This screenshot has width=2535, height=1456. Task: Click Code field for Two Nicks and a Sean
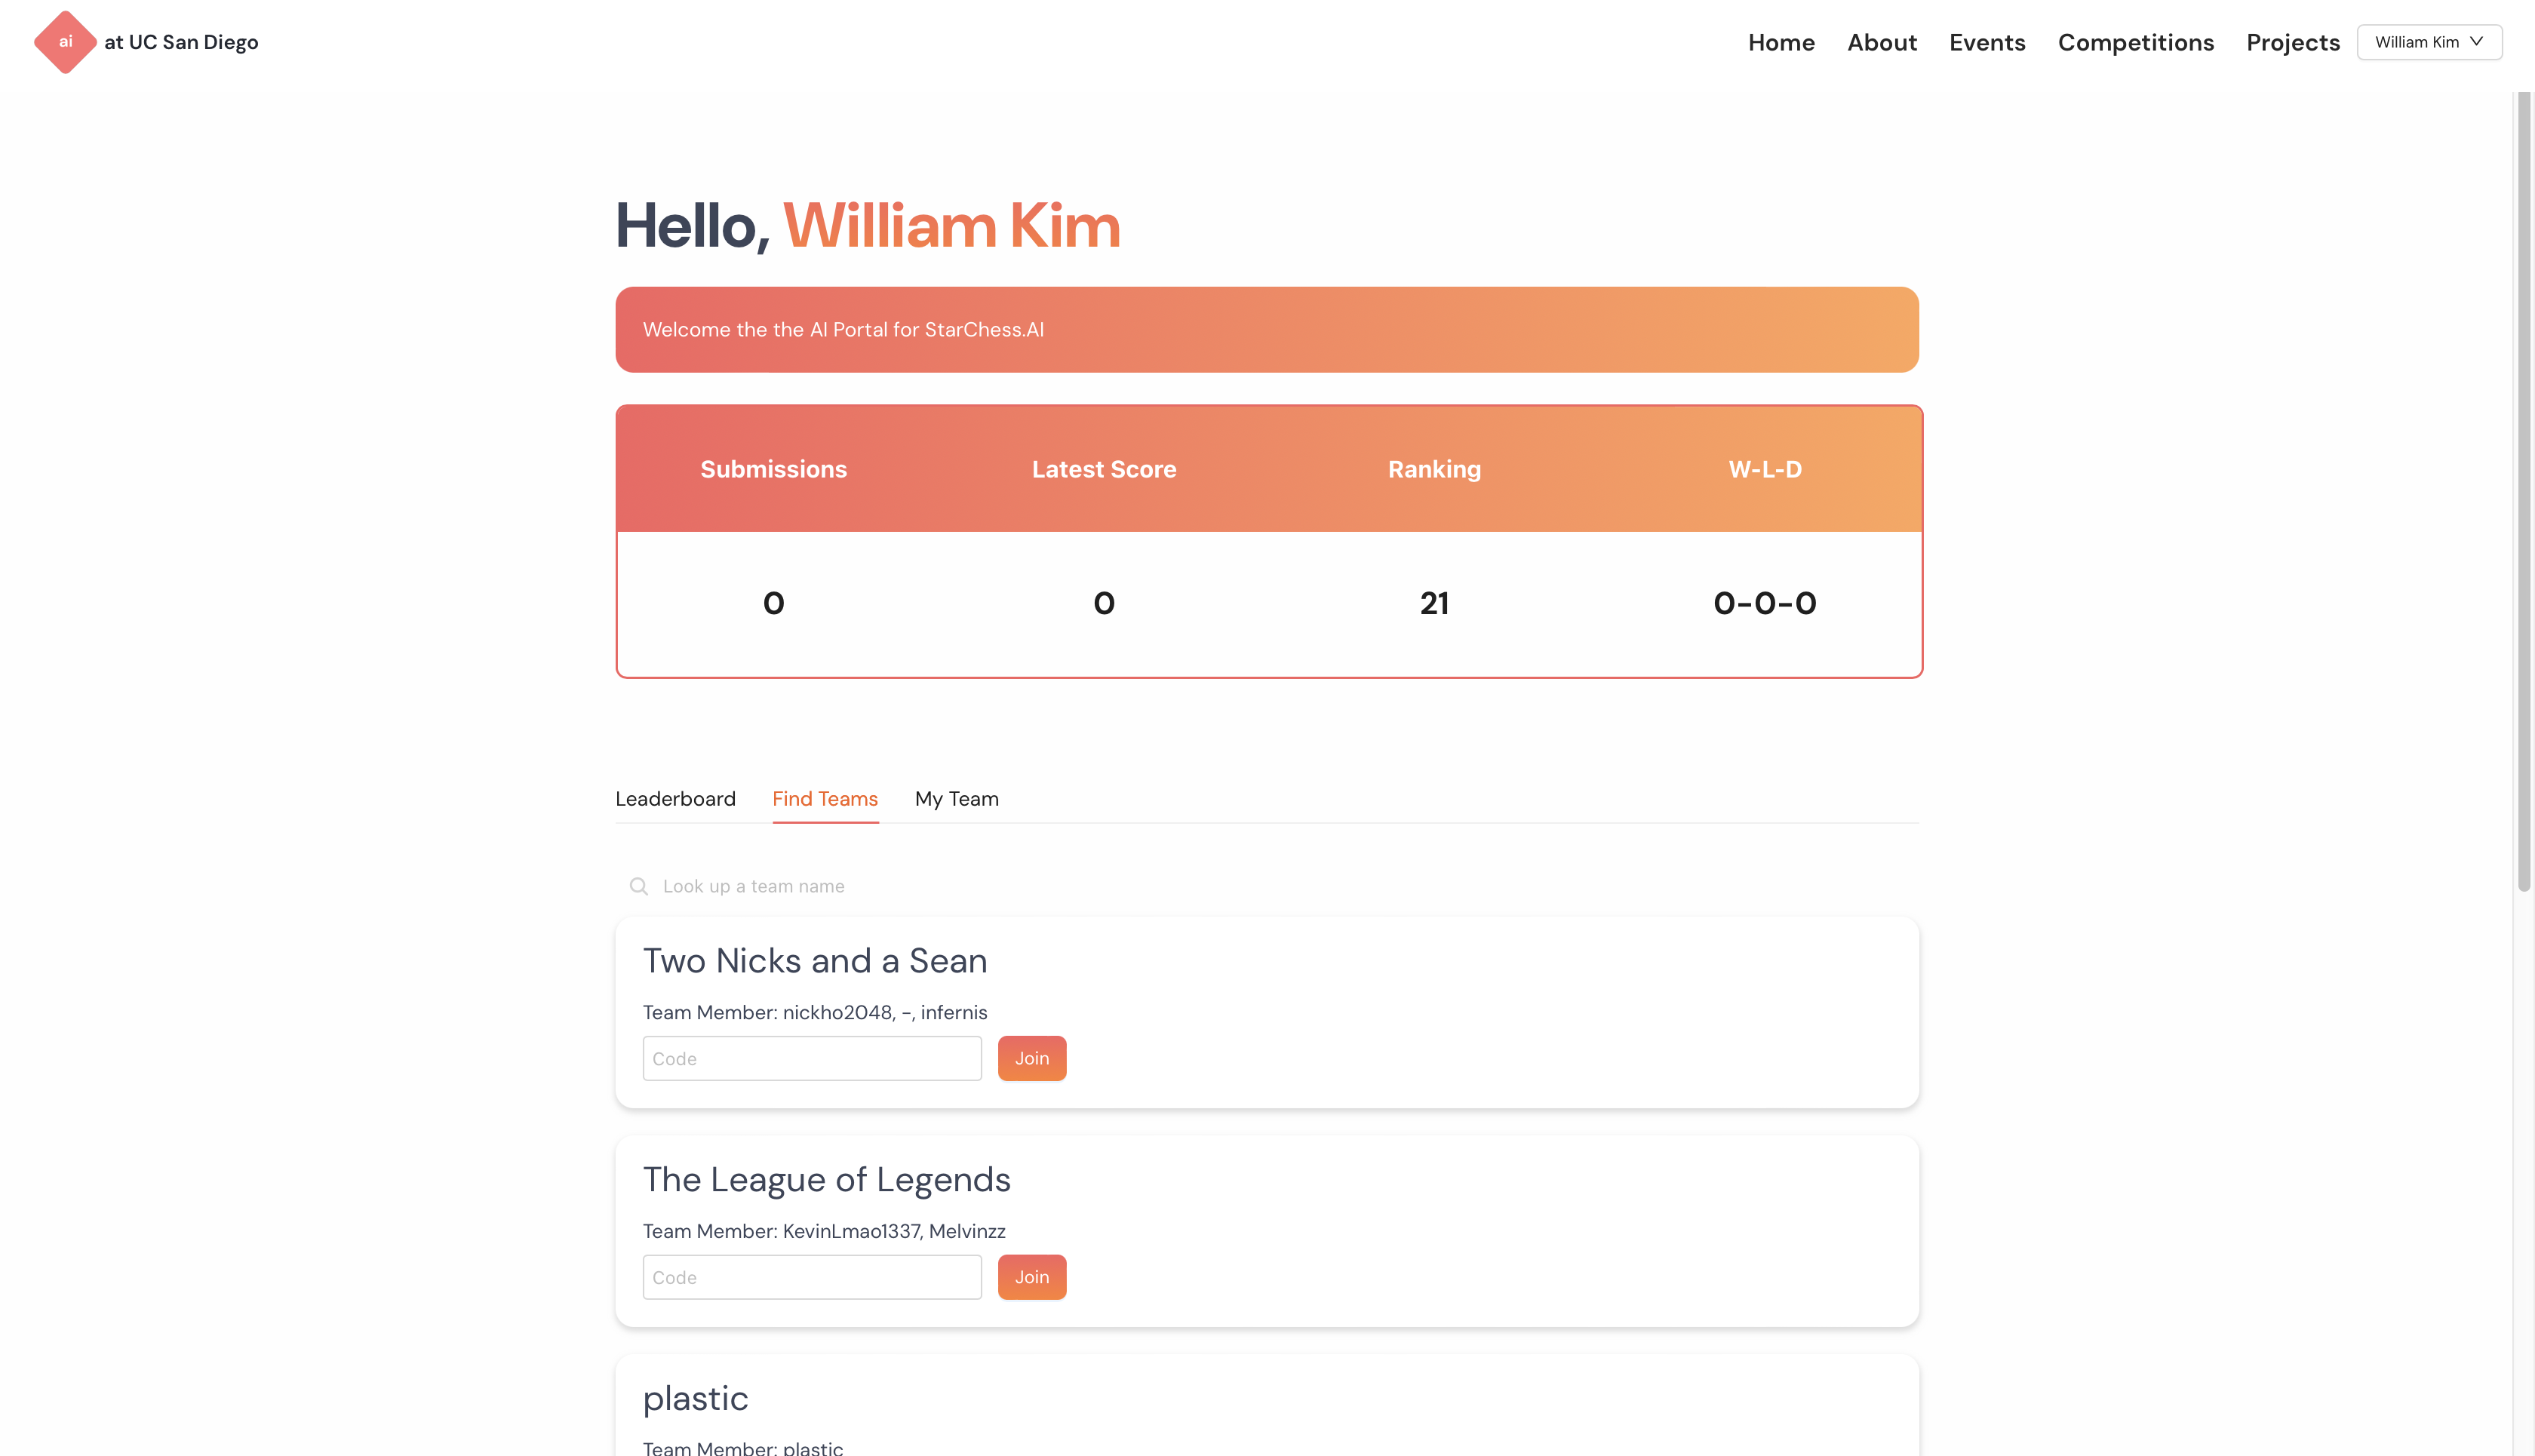(x=811, y=1058)
